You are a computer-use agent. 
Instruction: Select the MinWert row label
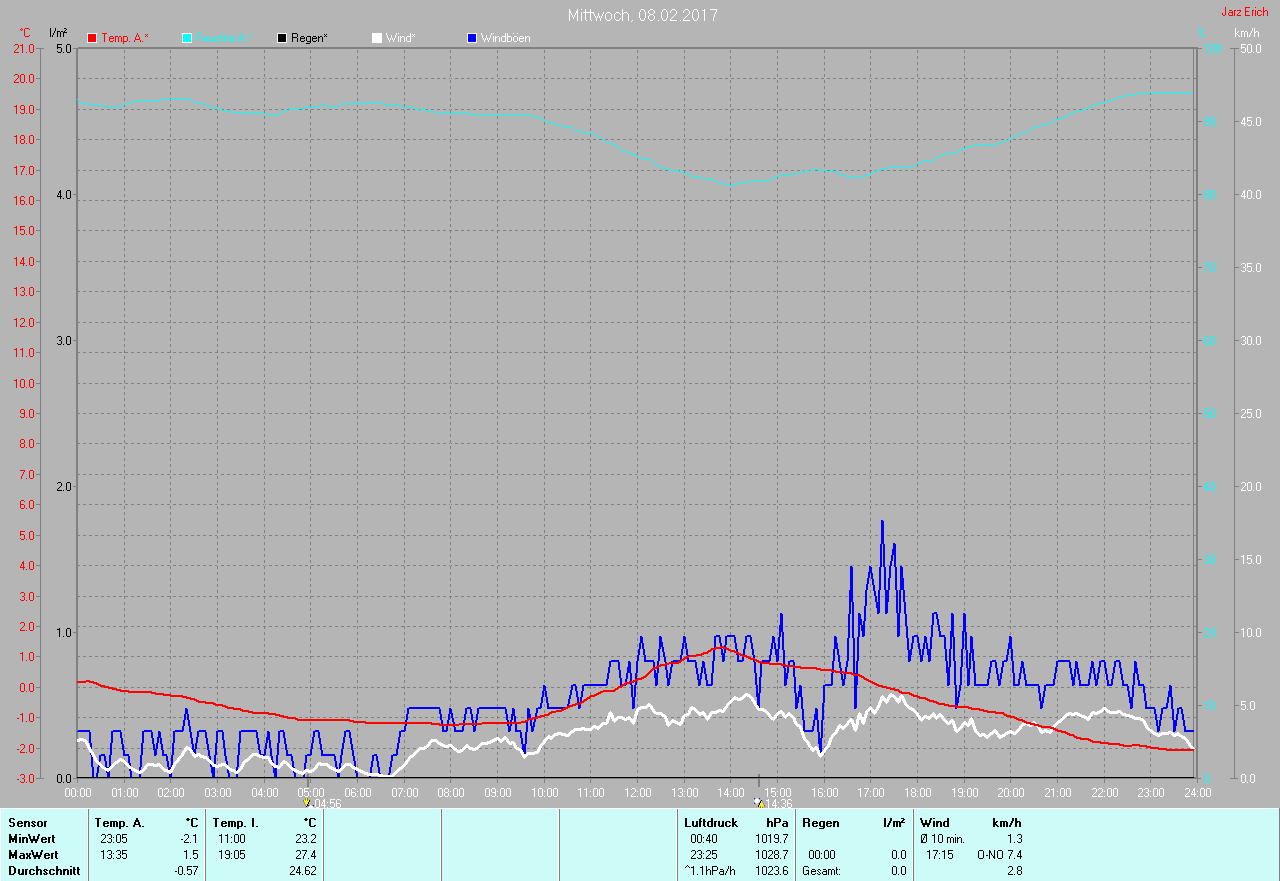pyautogui.click(x=30, y=838)
